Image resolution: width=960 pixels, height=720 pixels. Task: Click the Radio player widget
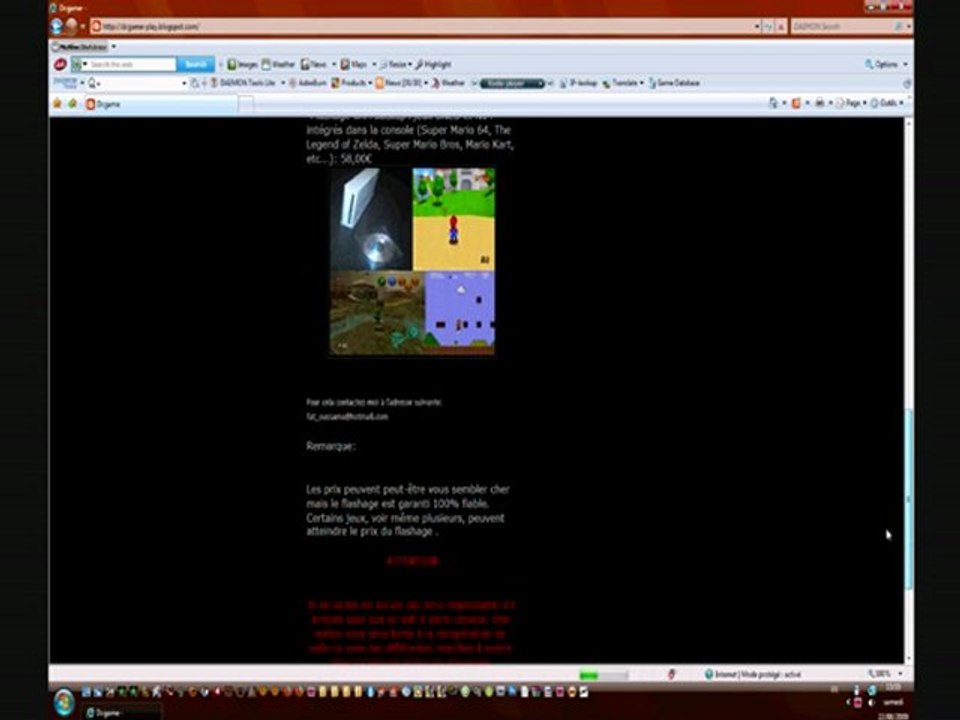512,83
